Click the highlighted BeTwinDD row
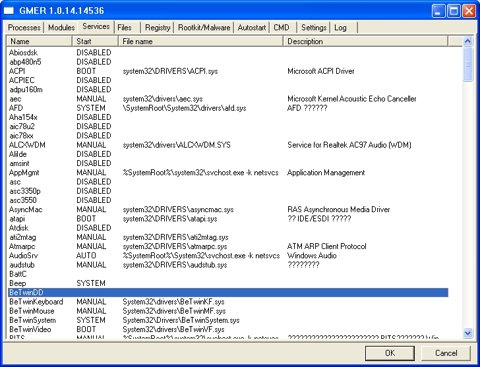 [228, 293]
